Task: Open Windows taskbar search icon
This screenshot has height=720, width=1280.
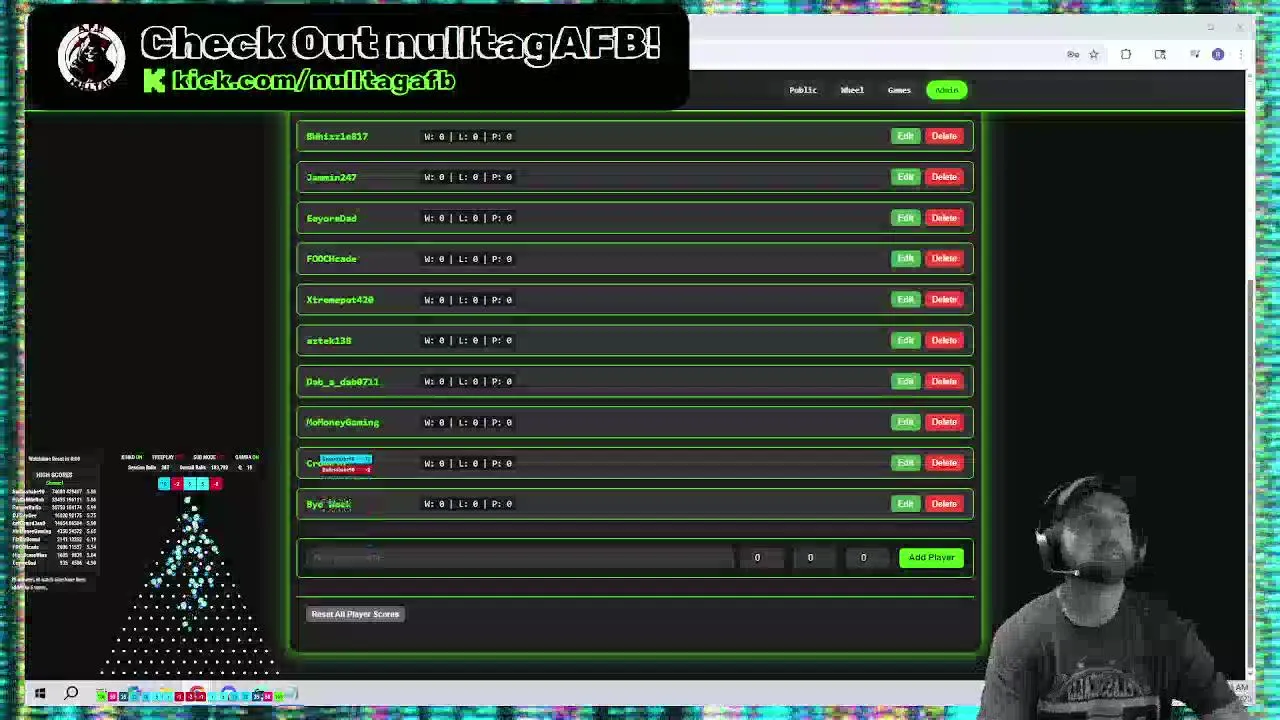Action: (72, 694)
